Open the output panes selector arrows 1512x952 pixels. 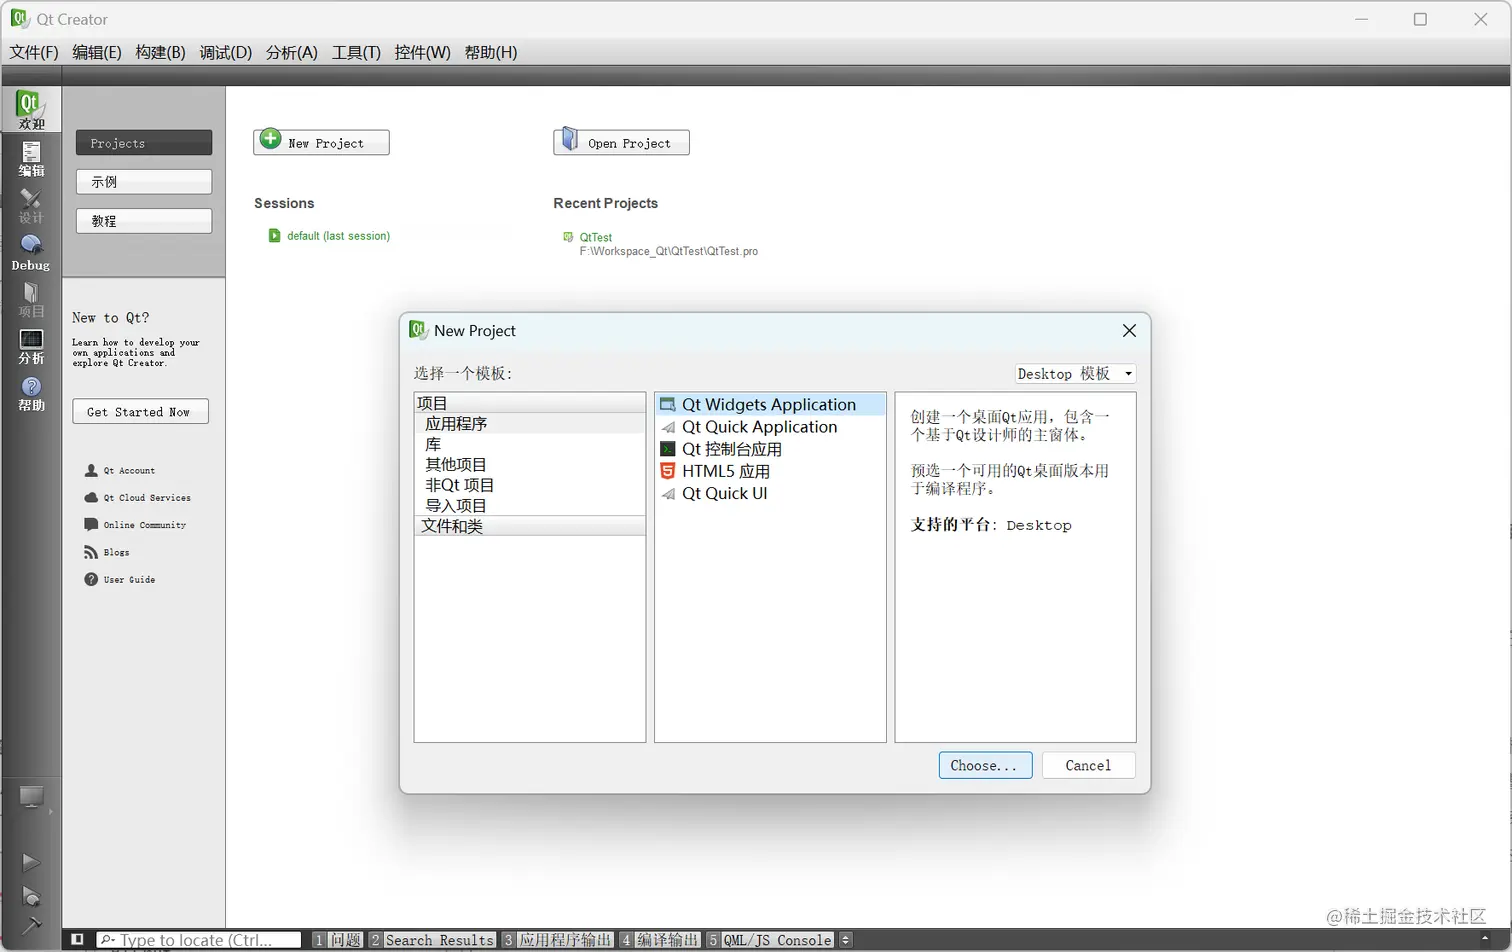click(x=846, y=940)
